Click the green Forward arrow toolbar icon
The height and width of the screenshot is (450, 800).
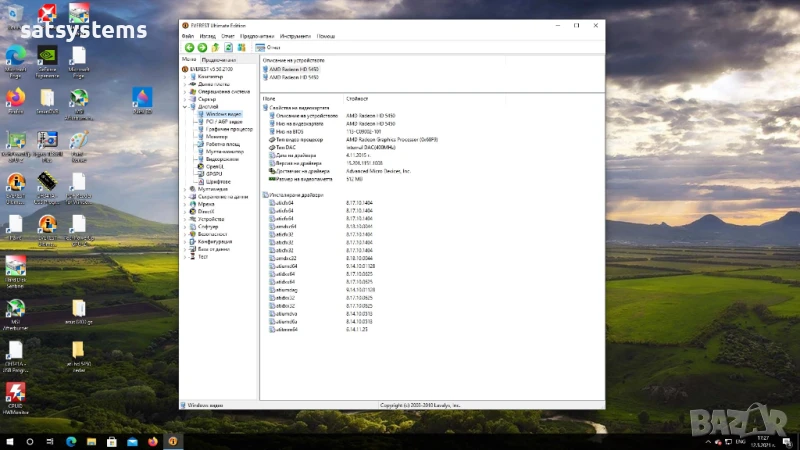[x=202, y=47]
